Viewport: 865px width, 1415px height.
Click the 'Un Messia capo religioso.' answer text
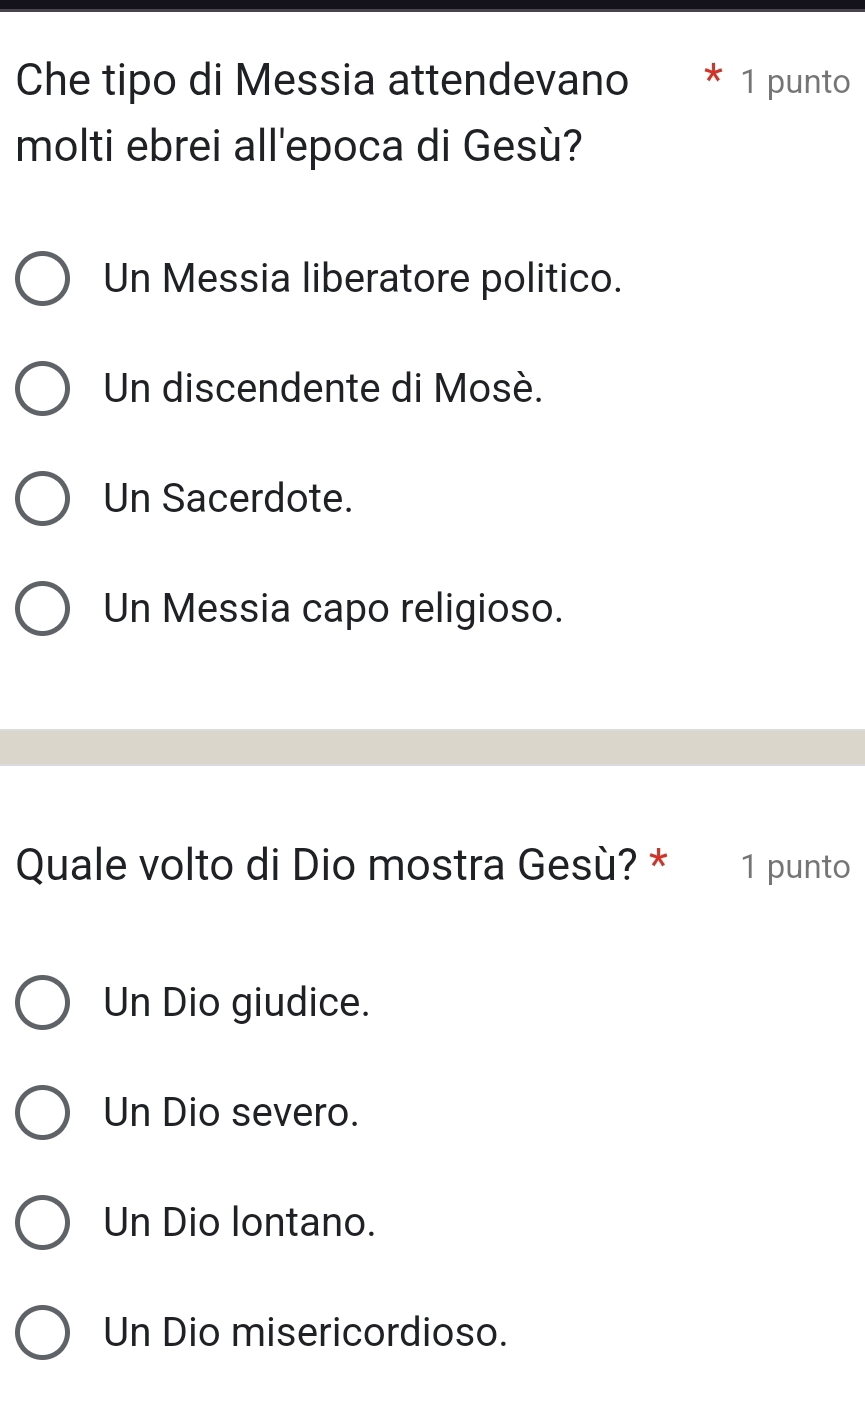[333, 608]
